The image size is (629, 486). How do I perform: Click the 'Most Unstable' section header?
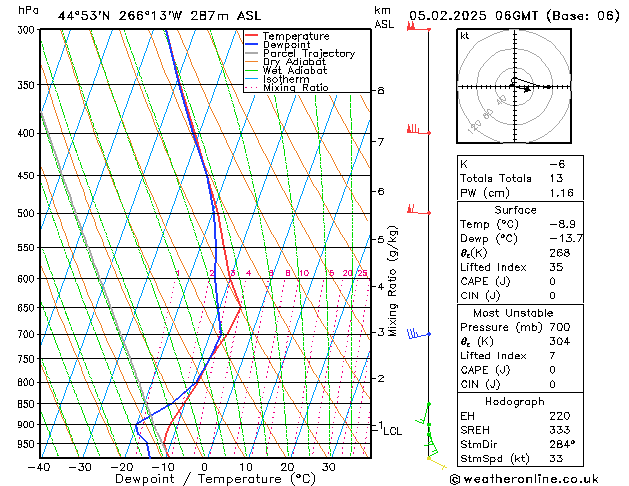point(513,313)
